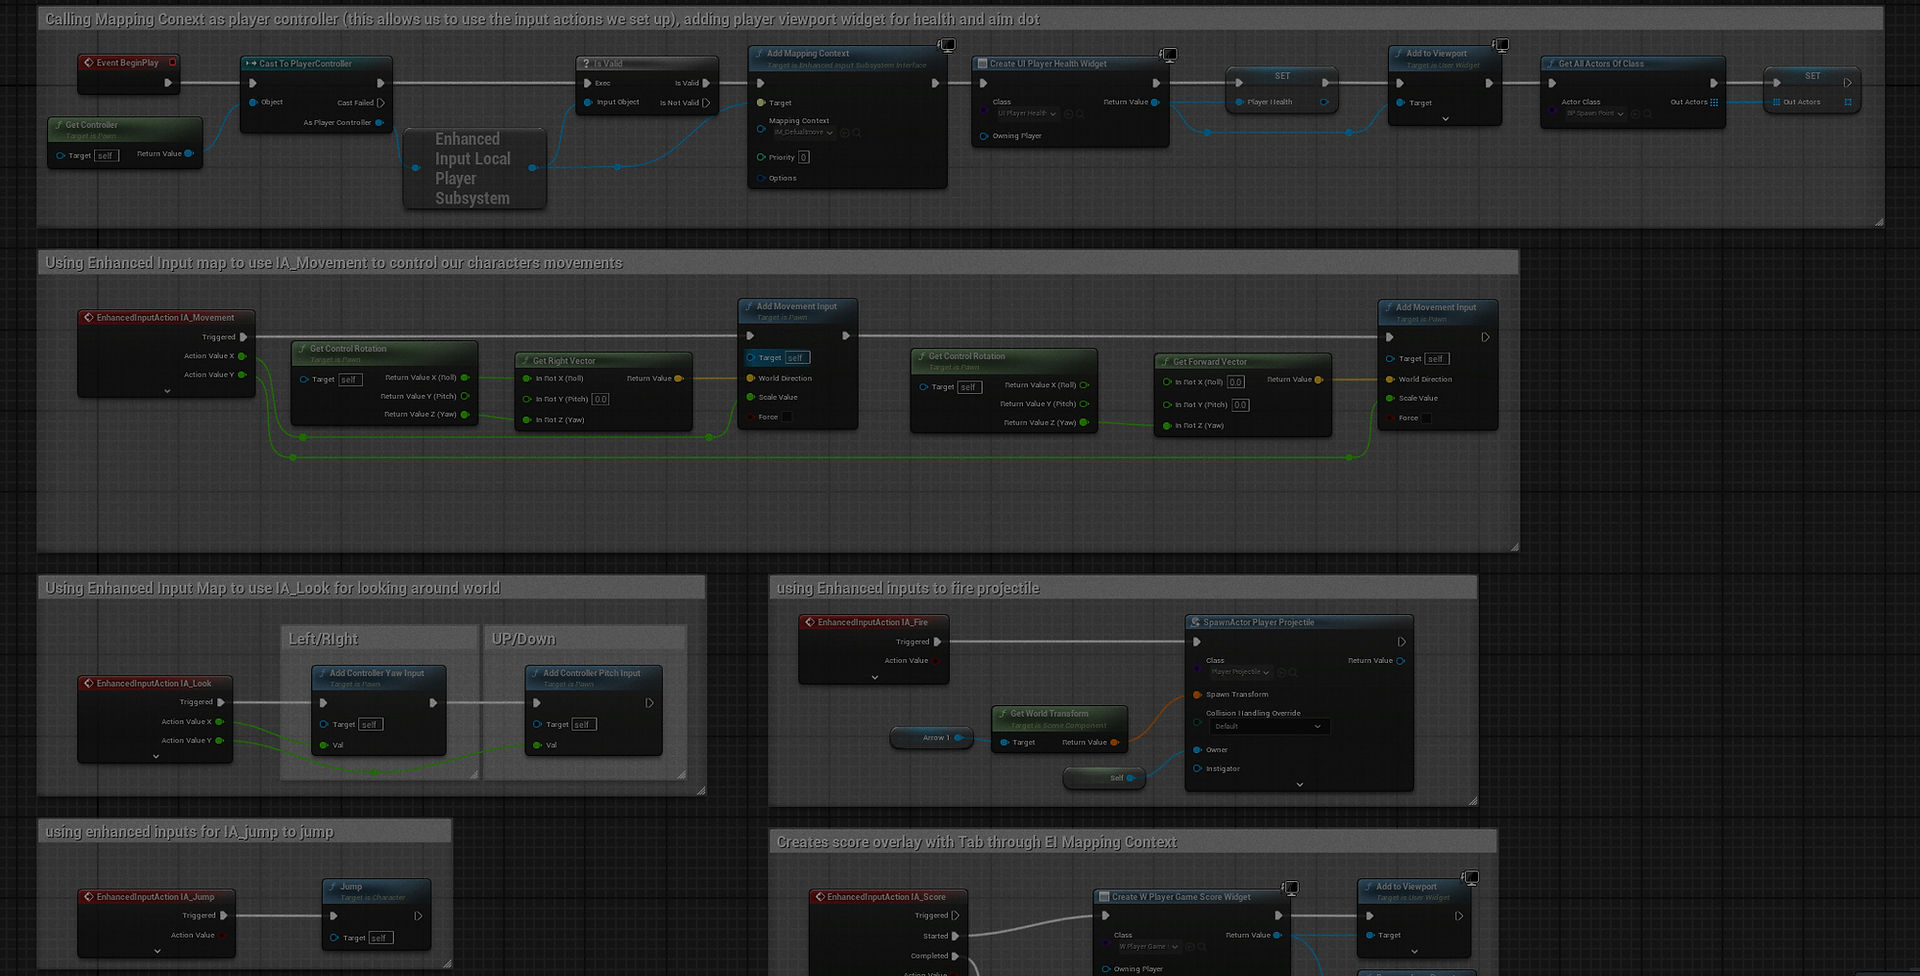Screen dimensions: 1920x976
Task: Expand the IA_Look node's advanced pins chevron
Action: (x=156, y=757)
